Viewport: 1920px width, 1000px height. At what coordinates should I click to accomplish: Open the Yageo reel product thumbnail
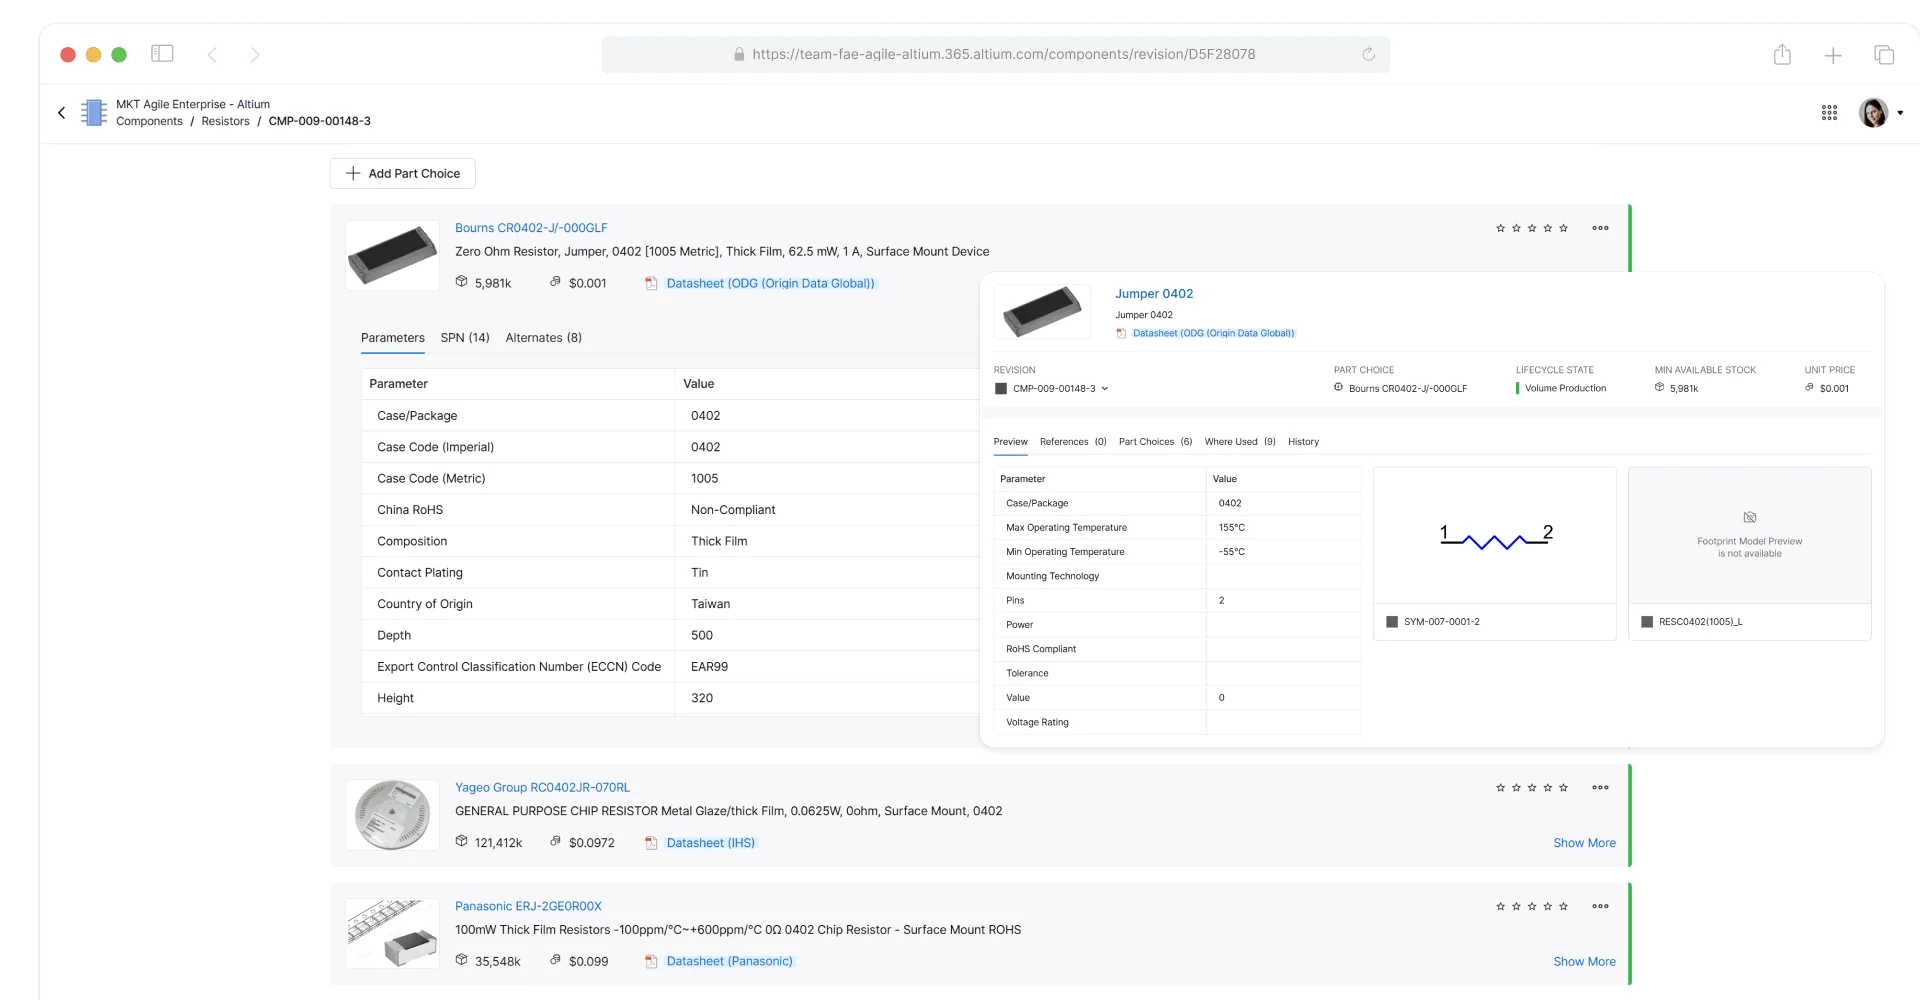(x=392, y=815)
